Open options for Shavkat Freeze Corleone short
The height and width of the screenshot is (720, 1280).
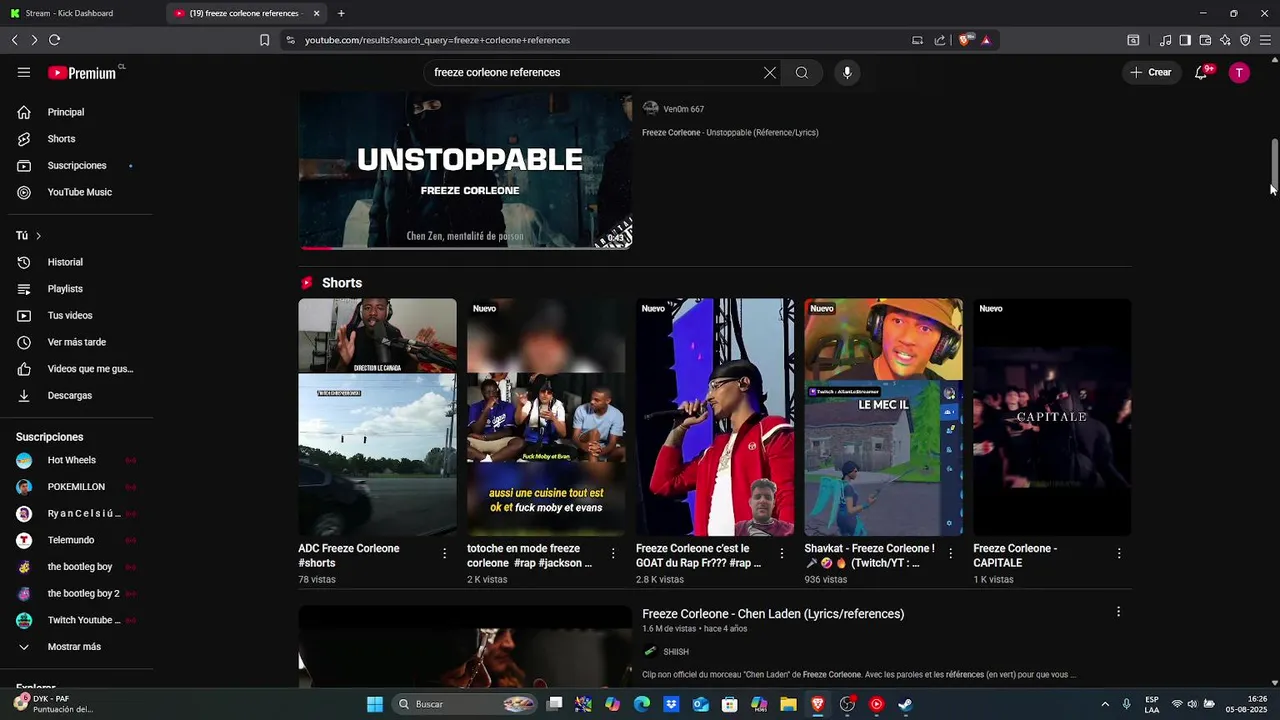[x=950, y=552]
